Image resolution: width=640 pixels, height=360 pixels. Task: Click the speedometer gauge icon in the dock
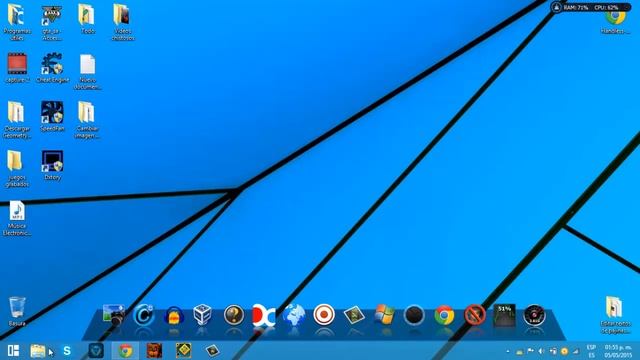(x=534, y=315)
